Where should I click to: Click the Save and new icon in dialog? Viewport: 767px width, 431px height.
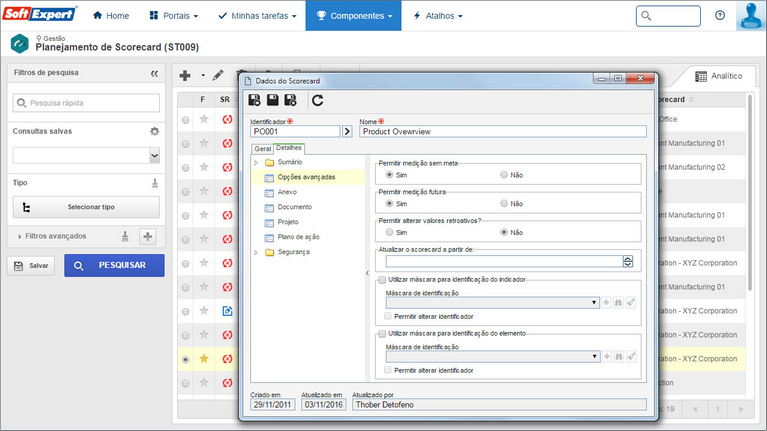(x=254, y=100)
